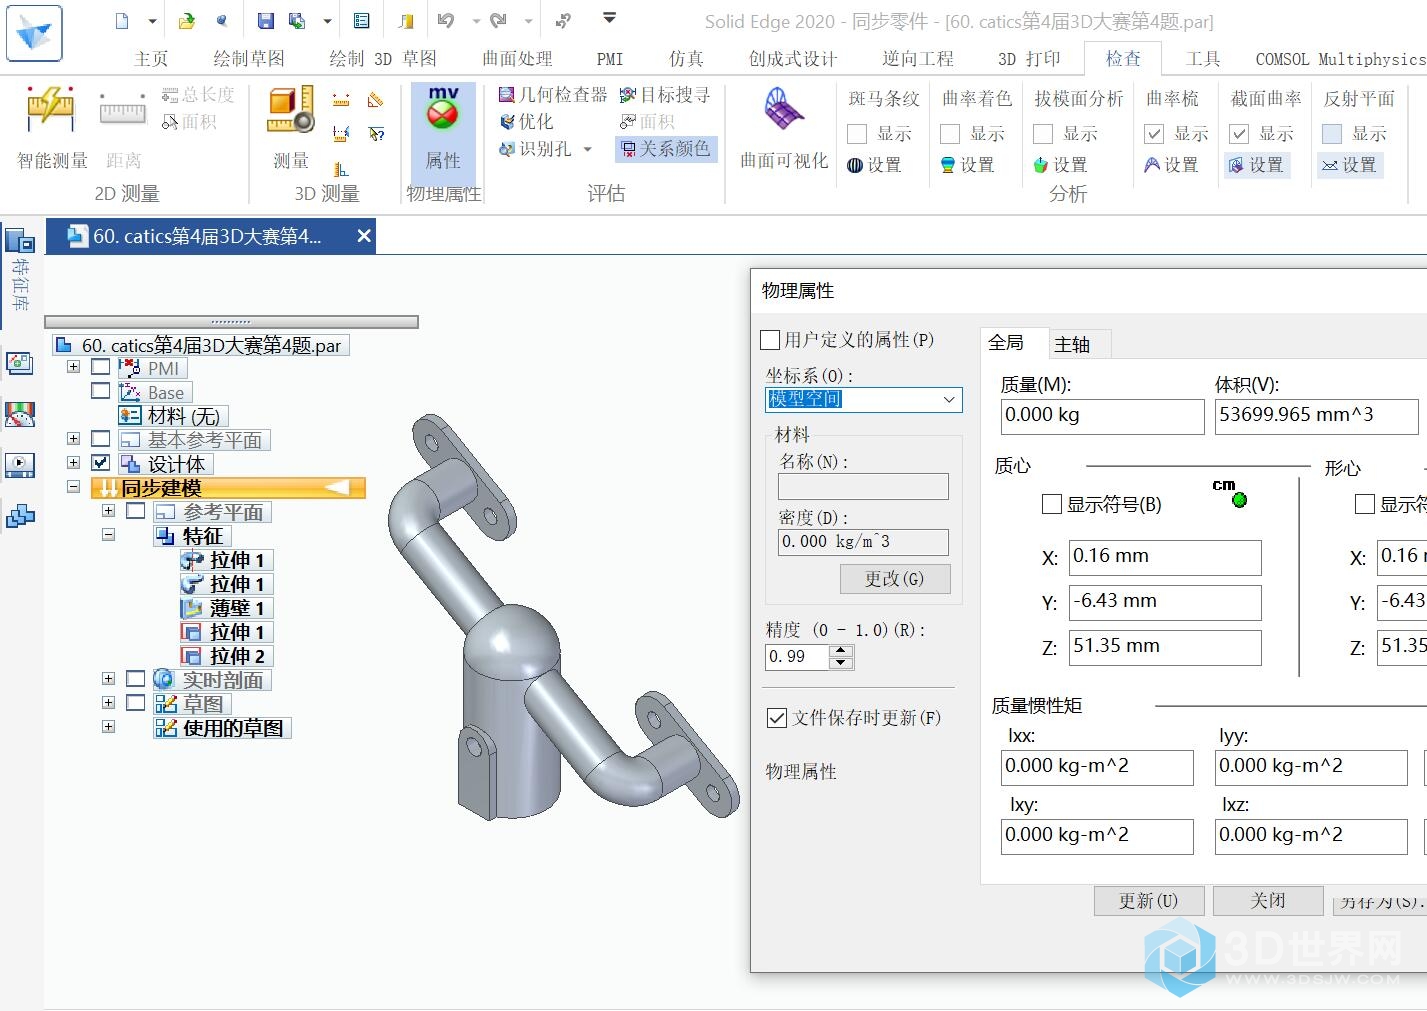Click the Save floppy disk icon
The width and height of the screenshot is (1427, 1011).
coord(265,20)
